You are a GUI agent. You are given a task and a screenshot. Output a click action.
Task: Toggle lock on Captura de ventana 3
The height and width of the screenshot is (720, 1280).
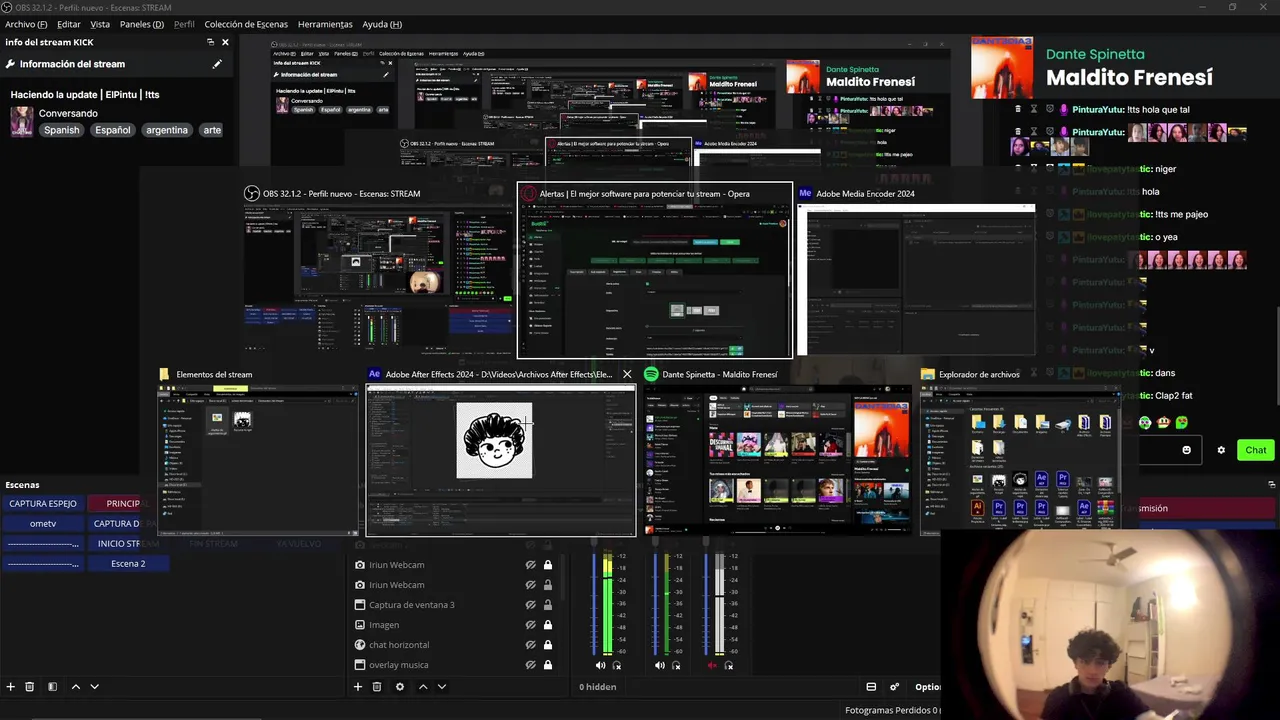(x=547, y=605)
